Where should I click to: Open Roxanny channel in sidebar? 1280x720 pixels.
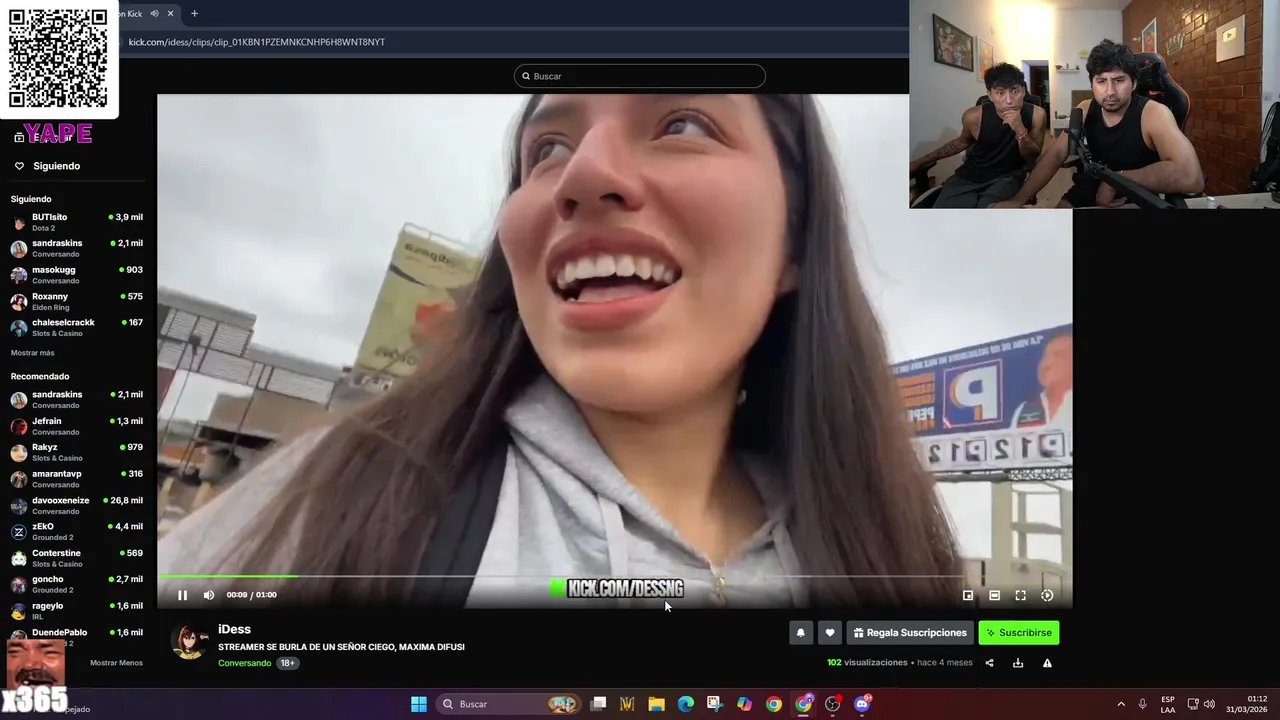coord(77,301)
